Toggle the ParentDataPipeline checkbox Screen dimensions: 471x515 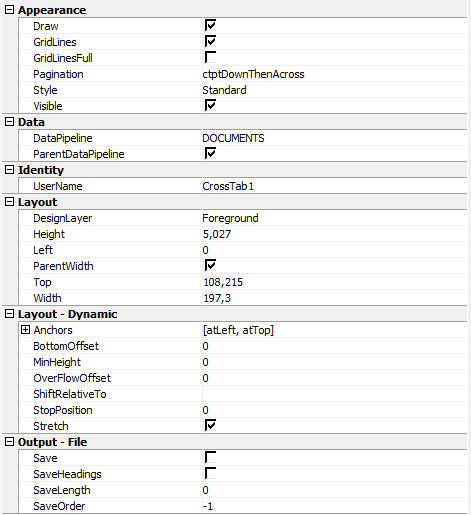point(210,153)
